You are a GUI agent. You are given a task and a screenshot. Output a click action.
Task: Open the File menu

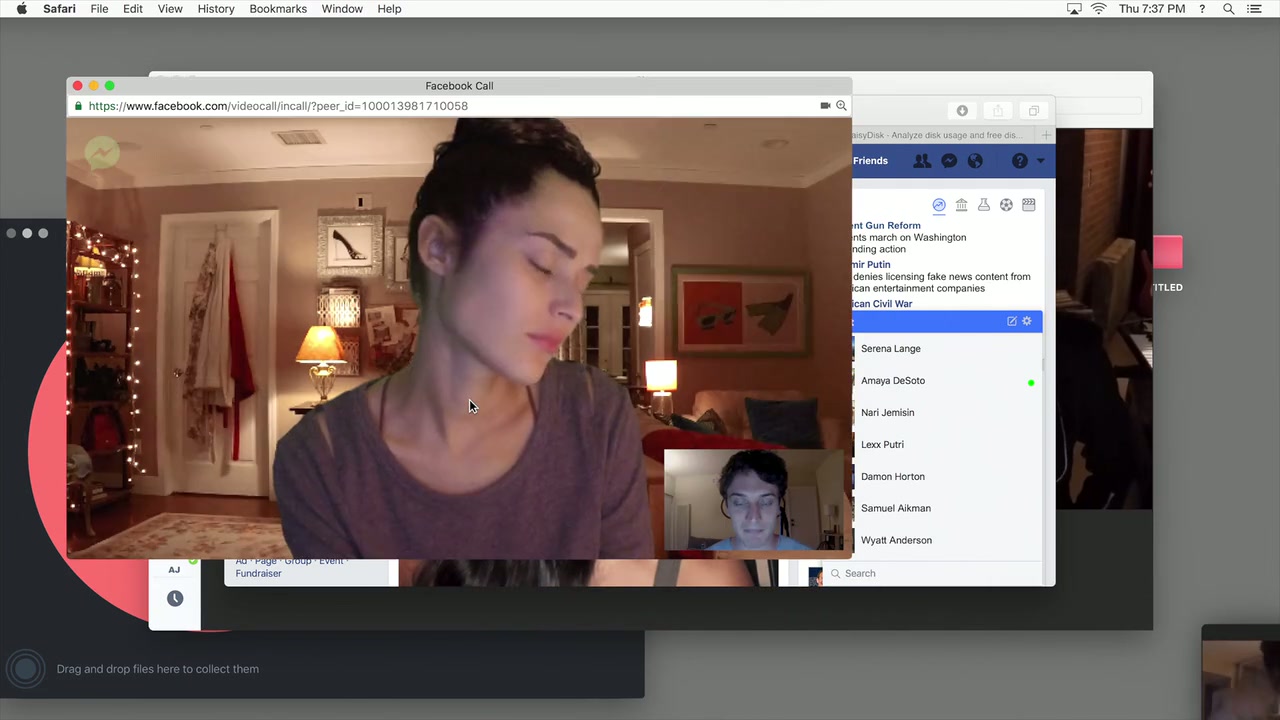pos(99,9)
